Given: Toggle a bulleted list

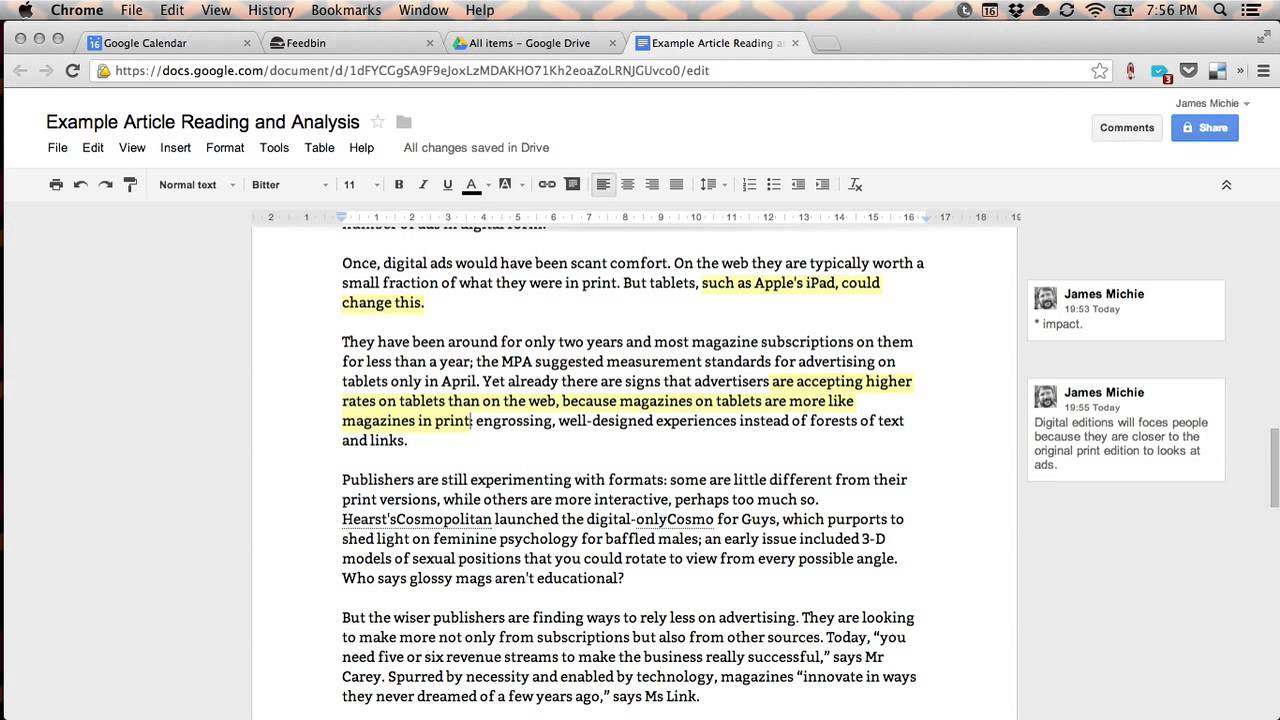Looking at the screenshot, I should click(773, 184).
